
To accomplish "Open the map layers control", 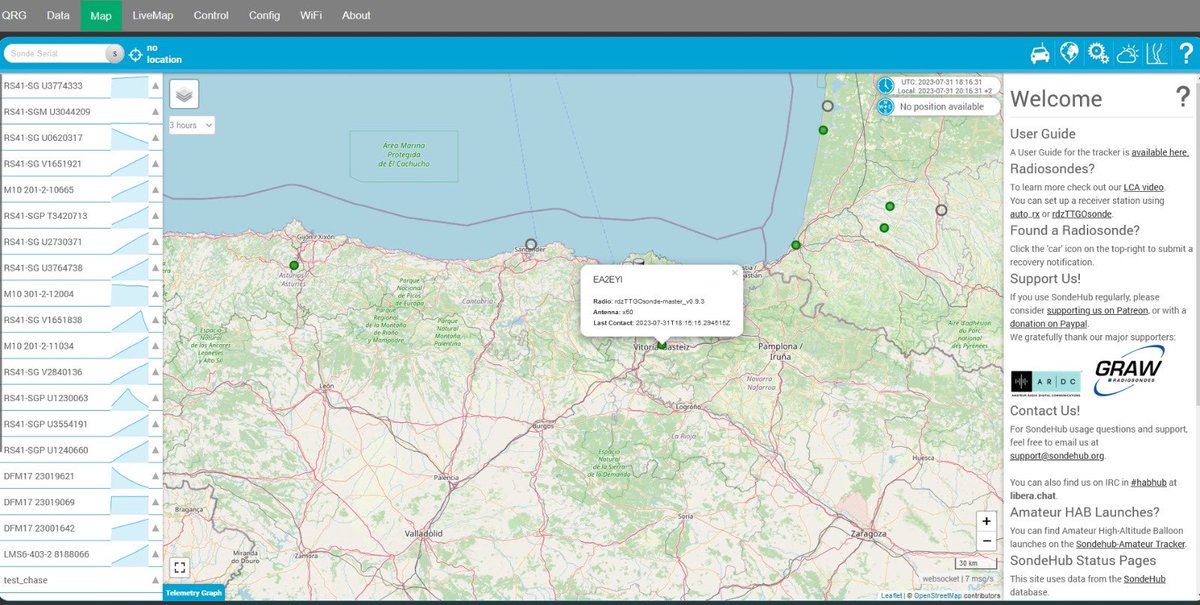I will click(184, 94).
